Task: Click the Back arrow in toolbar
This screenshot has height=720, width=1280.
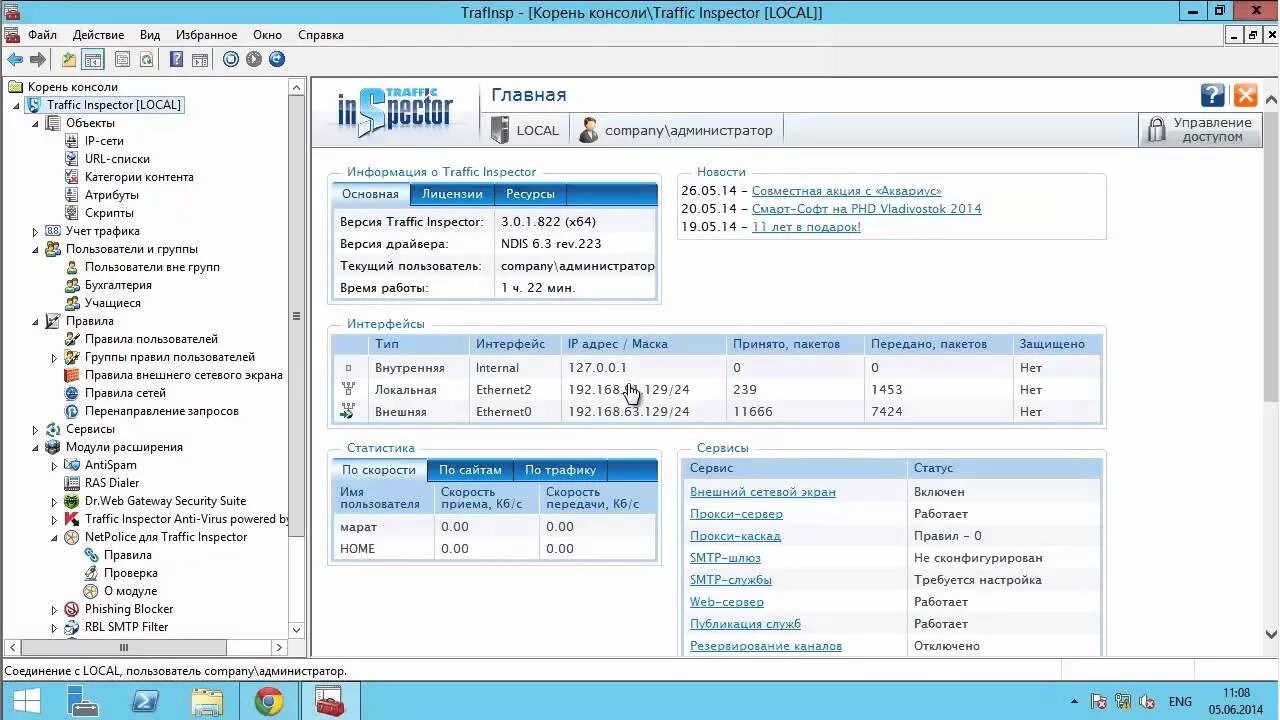Action: (x=15, y=60)
